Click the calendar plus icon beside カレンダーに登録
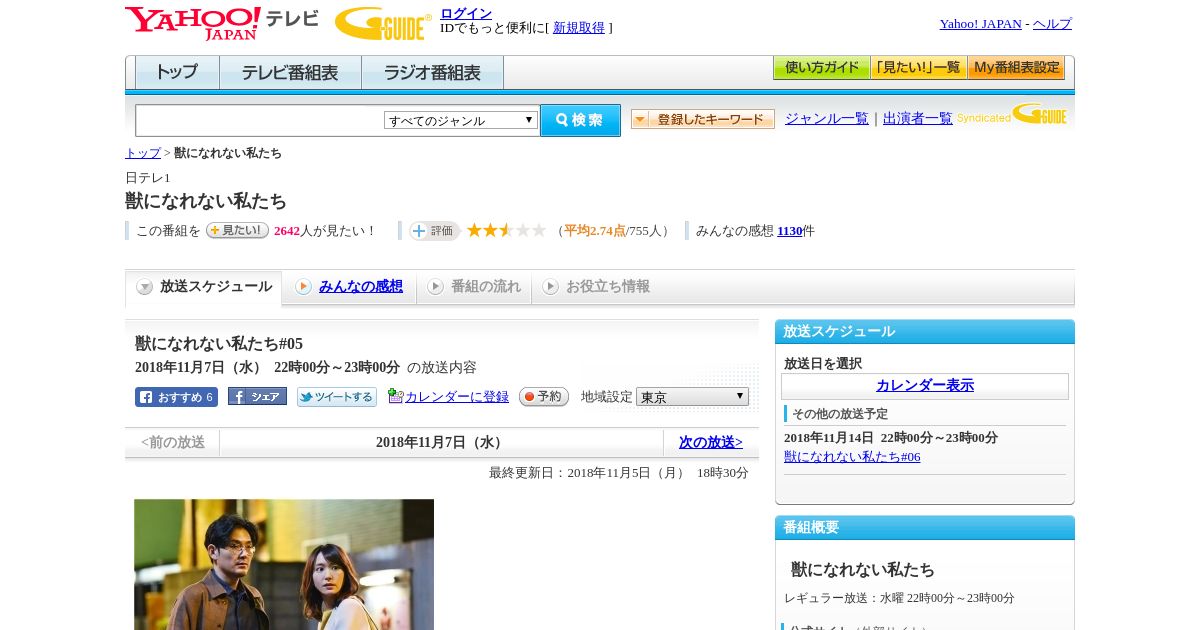 (x=395, y=396)
